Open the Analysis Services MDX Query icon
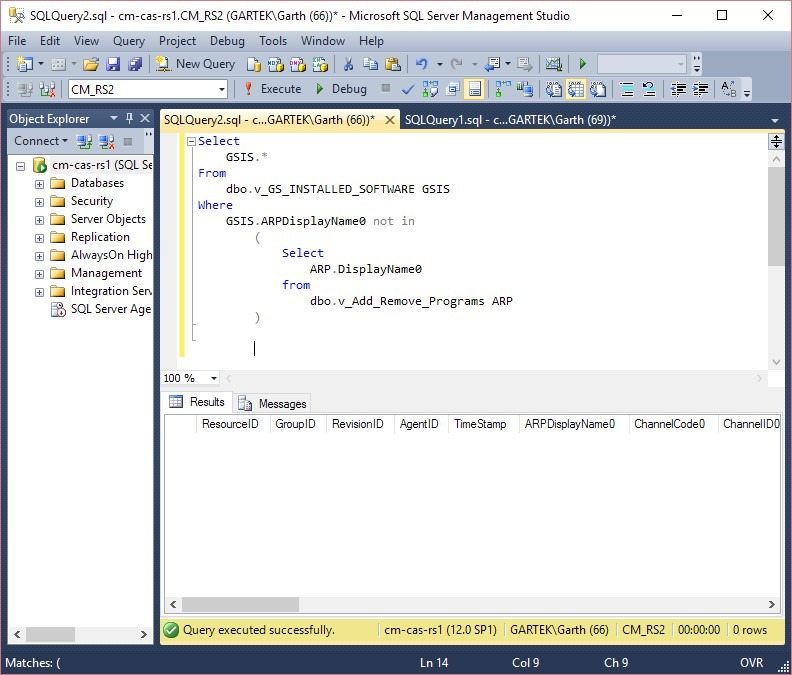Image resolution: width=792 pixels, height=675 pixels. point(276,64)
